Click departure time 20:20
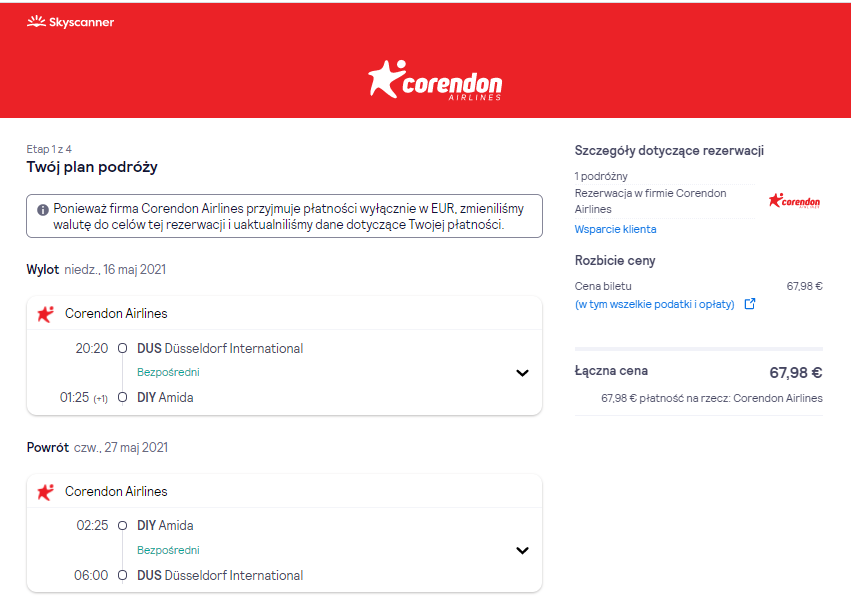The width and height of the screenshot is (851, 602). (x=92, y=348)
